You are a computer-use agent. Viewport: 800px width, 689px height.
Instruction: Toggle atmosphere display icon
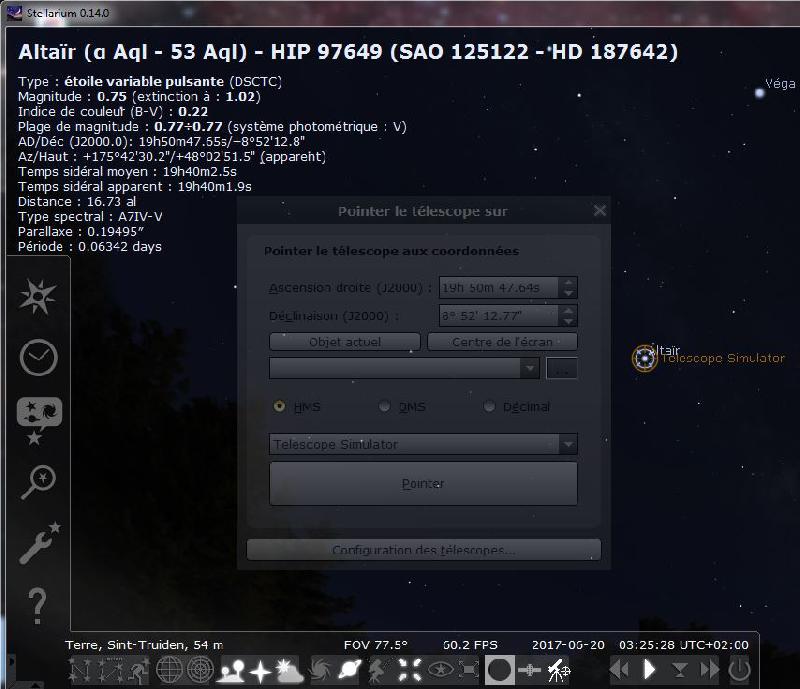click(x=289, y=670)
